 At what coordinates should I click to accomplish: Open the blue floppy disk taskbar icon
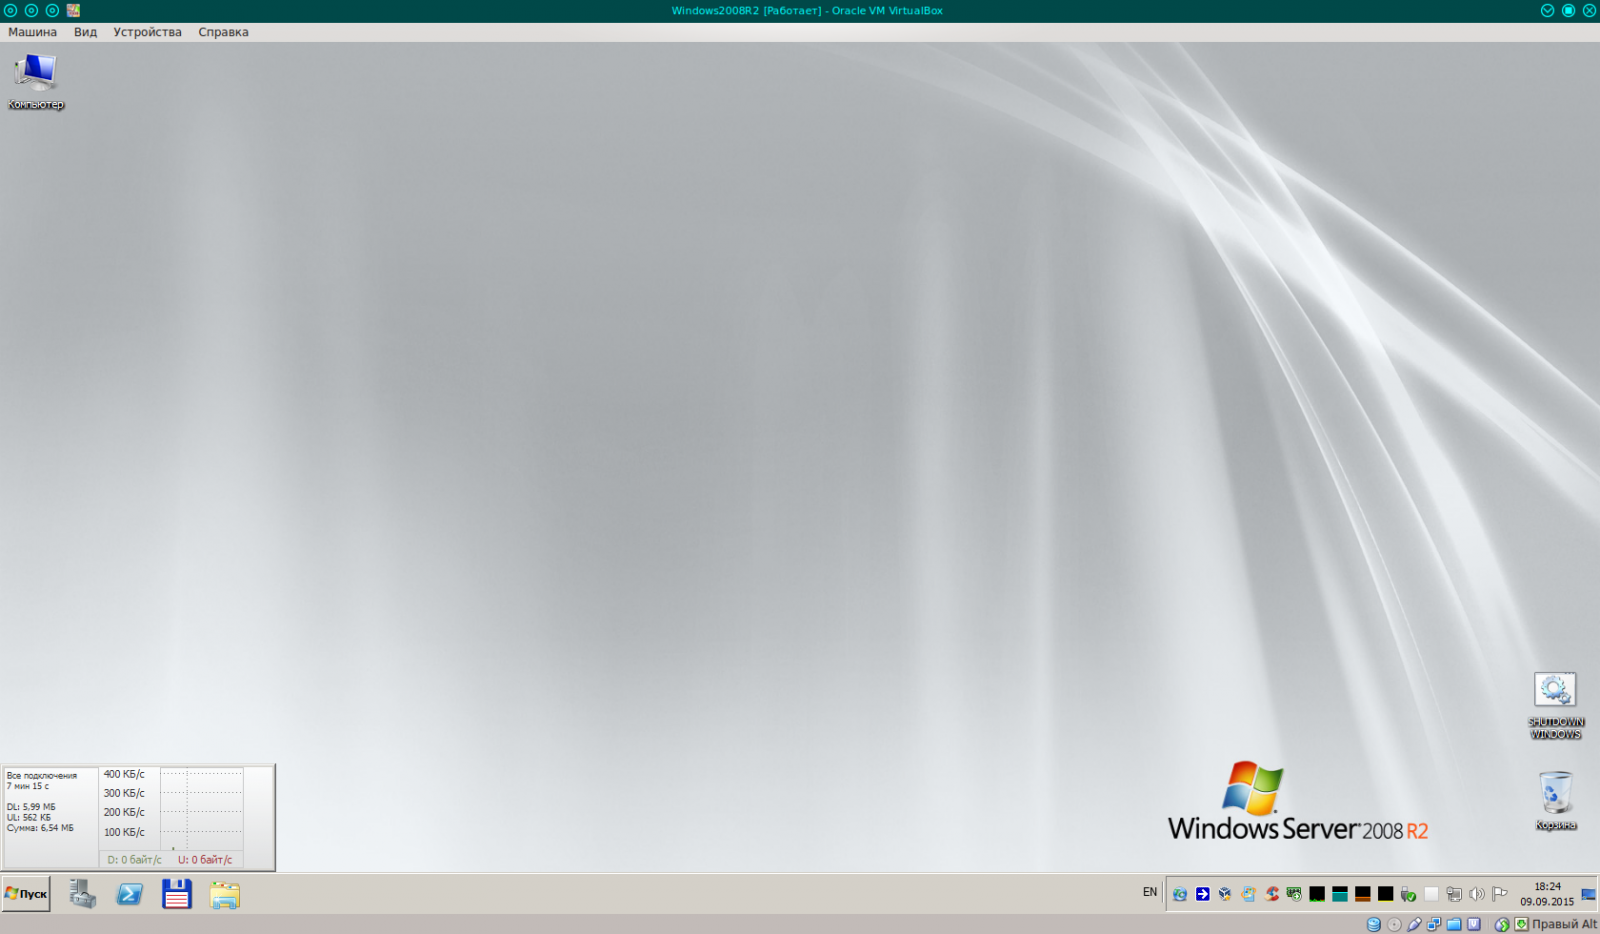[177, 894]
